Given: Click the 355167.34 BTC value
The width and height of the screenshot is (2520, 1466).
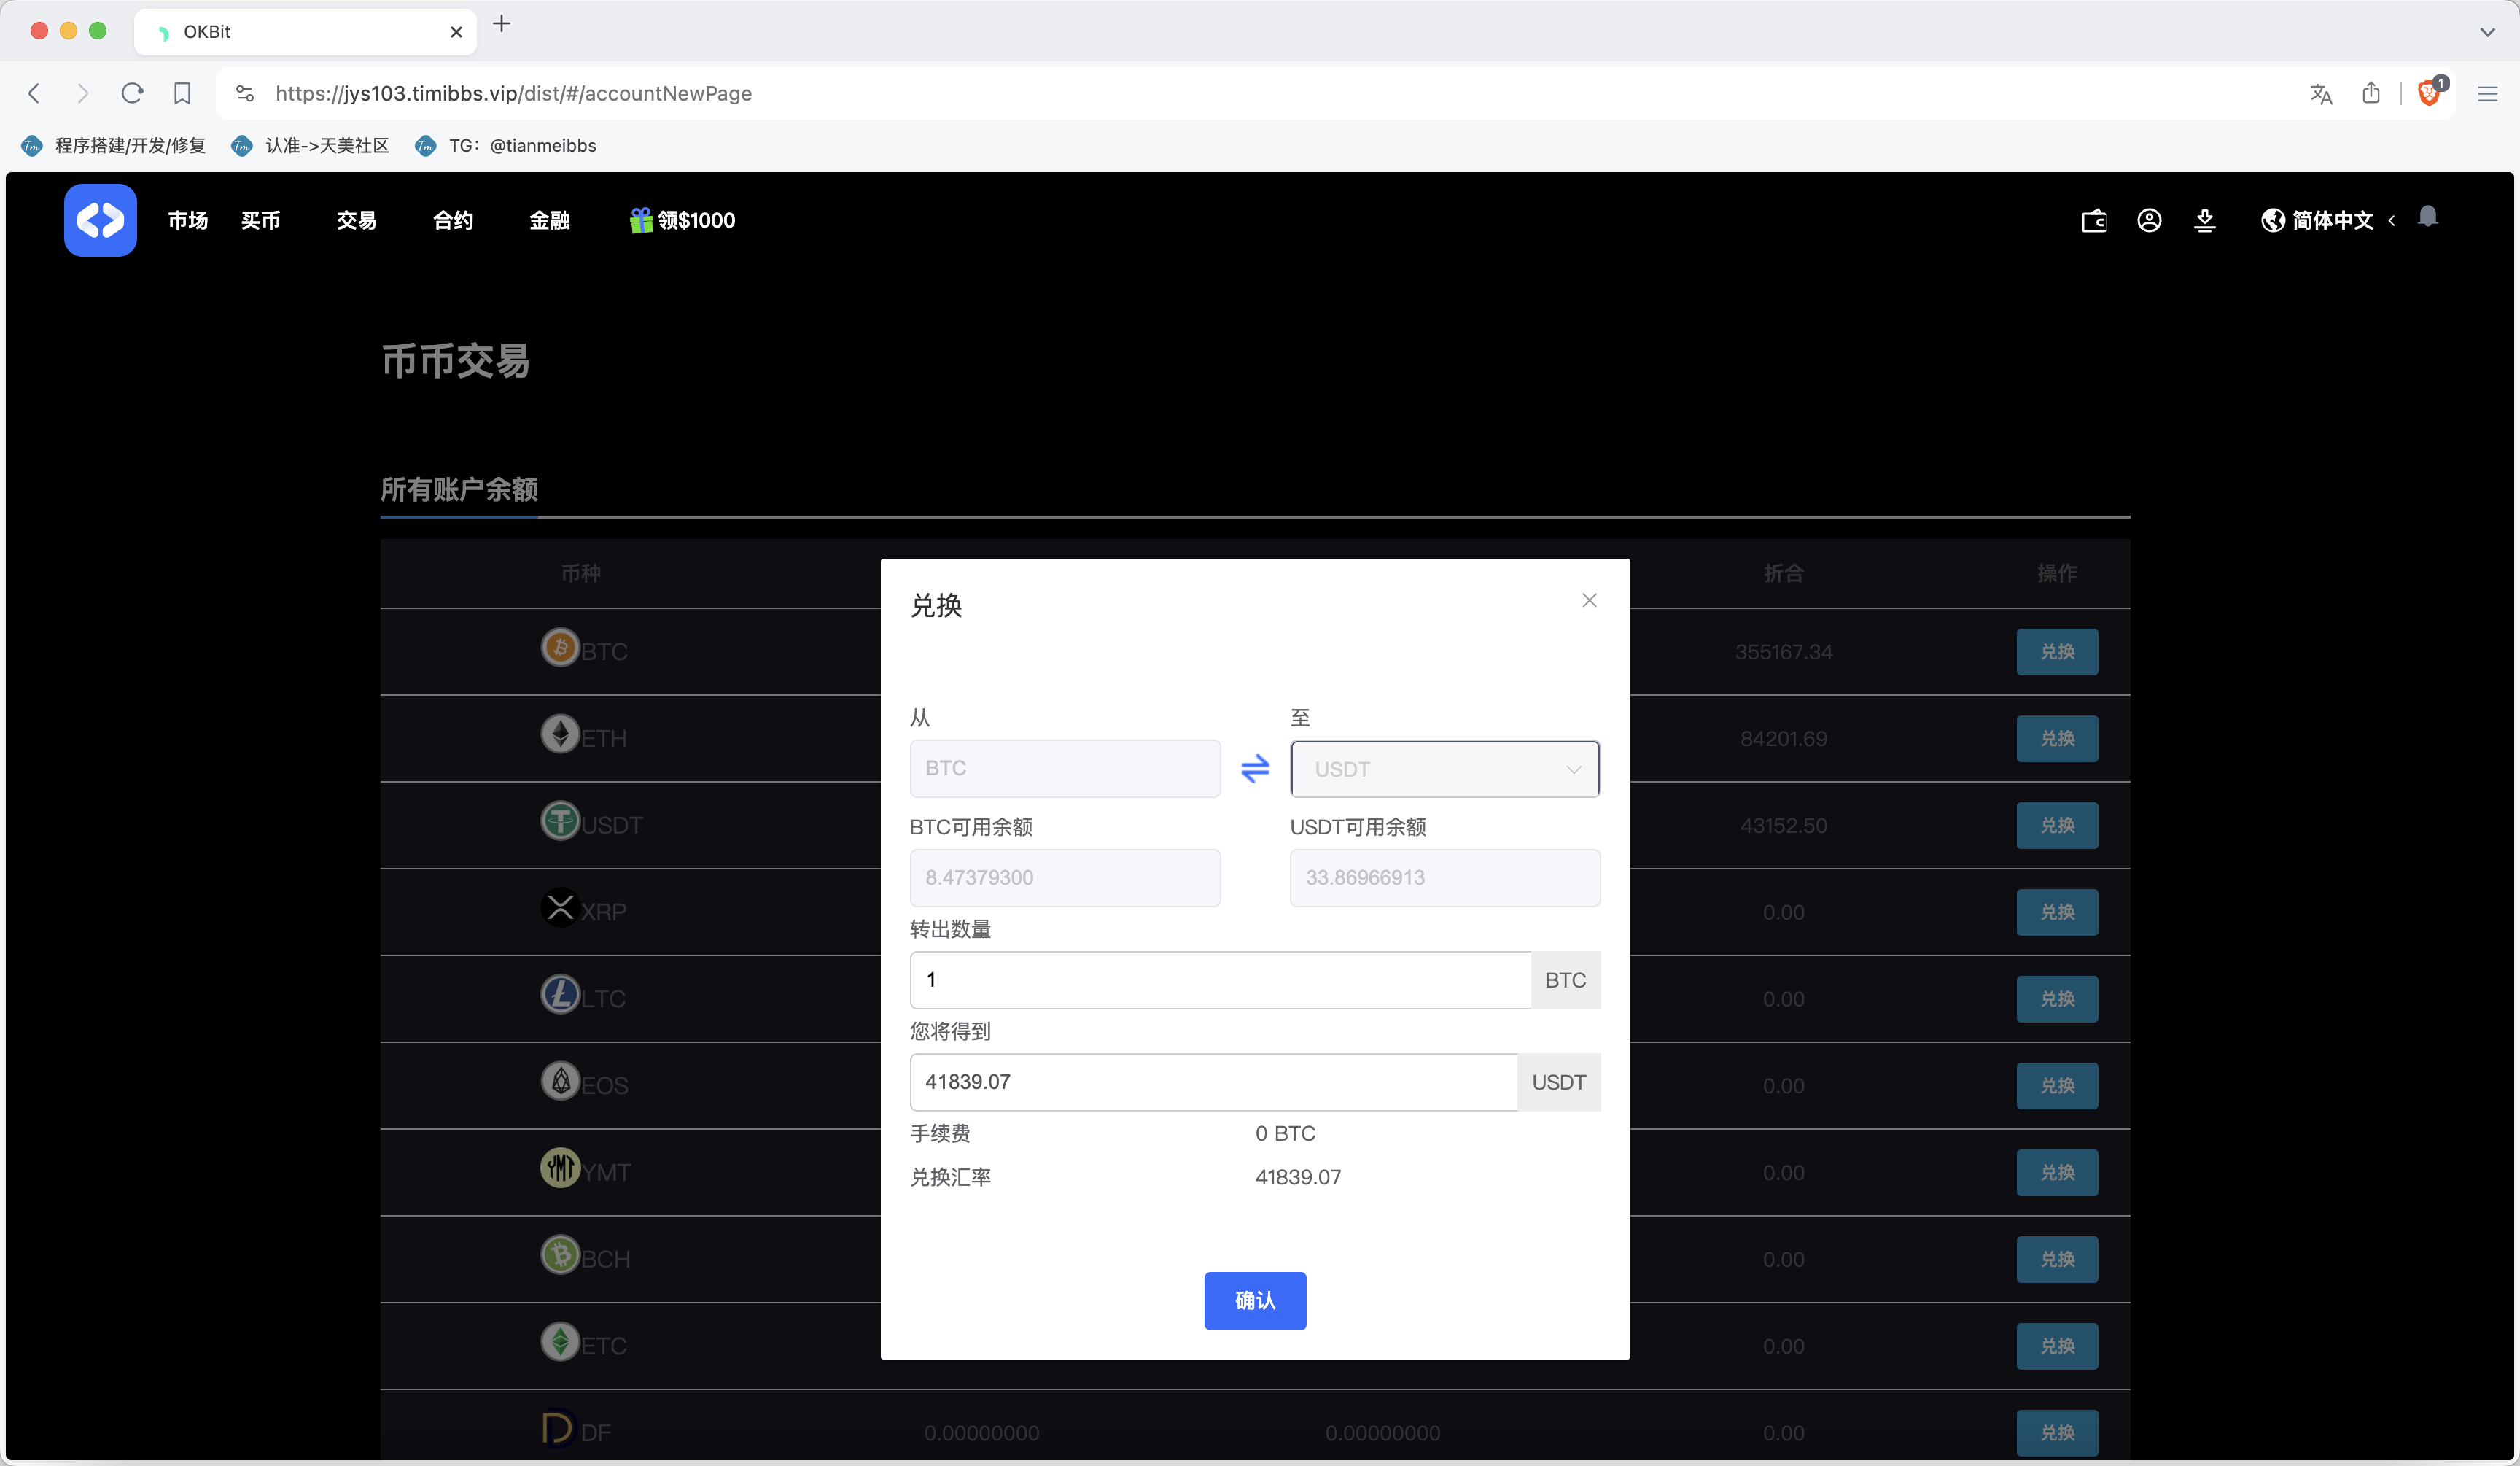Looking at the screenshot, I should [x=1783, y=652].
